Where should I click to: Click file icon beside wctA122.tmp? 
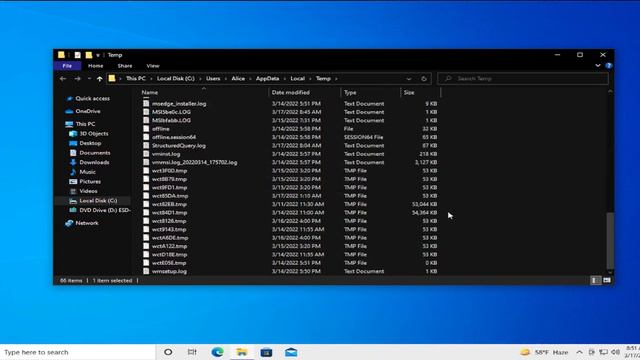(146, 246)
